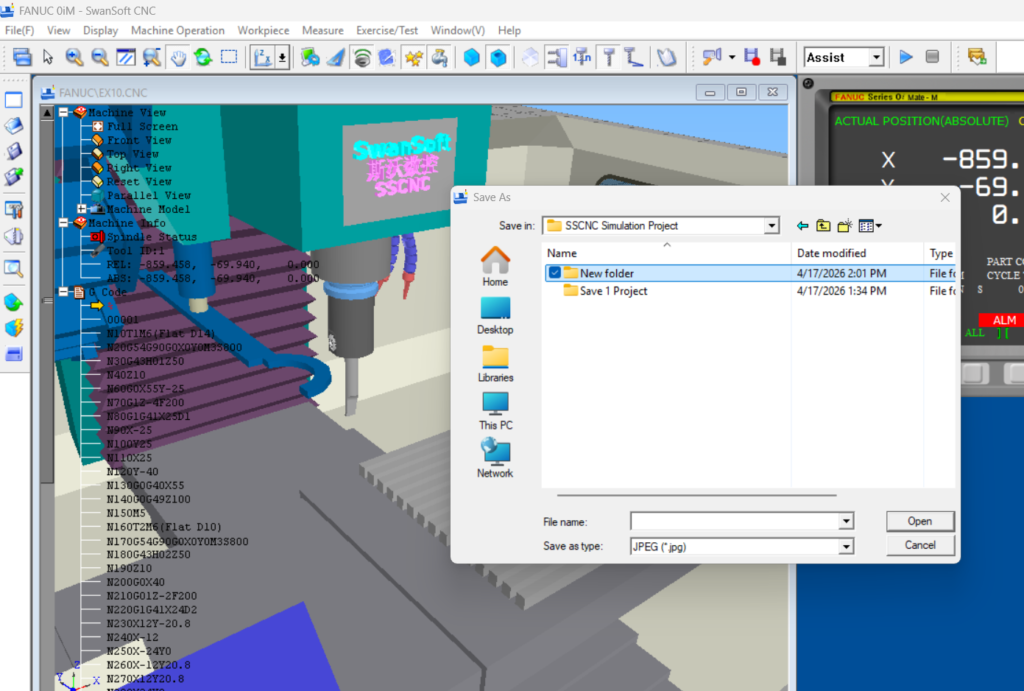Screen dimensions: 1024x691
Task: Click the Open button in dialog
Action: 919,521
